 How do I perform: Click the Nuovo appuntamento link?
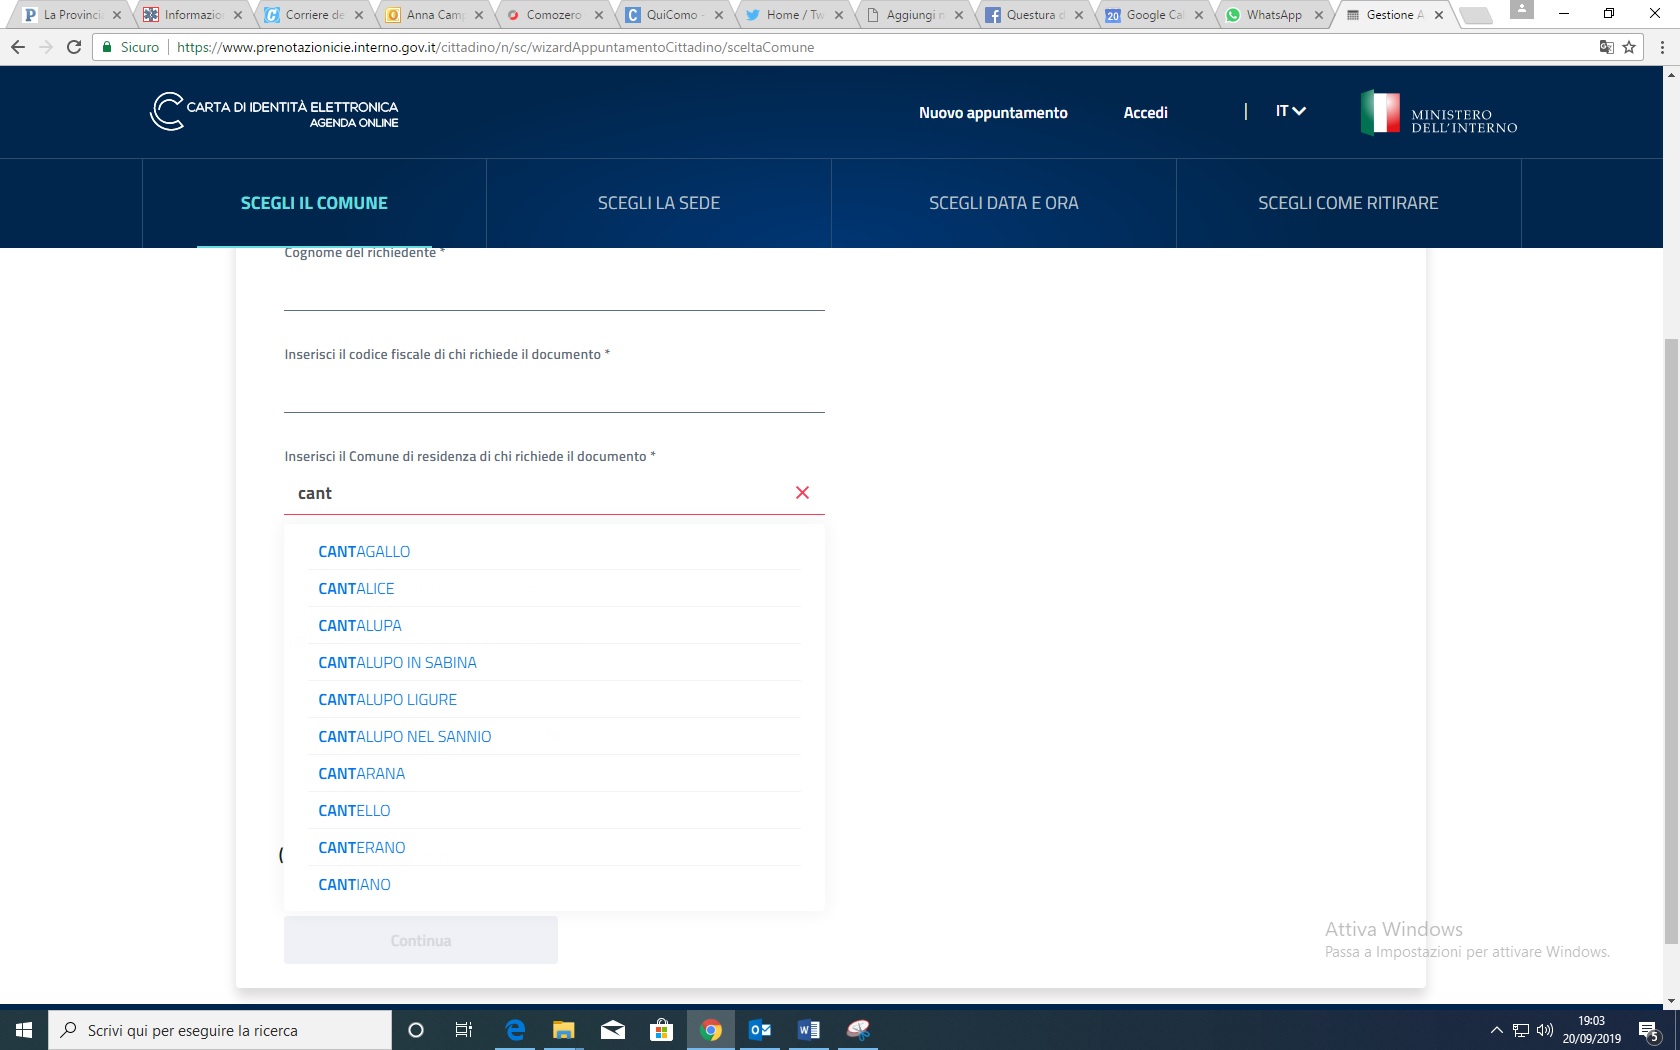(993, 113)
